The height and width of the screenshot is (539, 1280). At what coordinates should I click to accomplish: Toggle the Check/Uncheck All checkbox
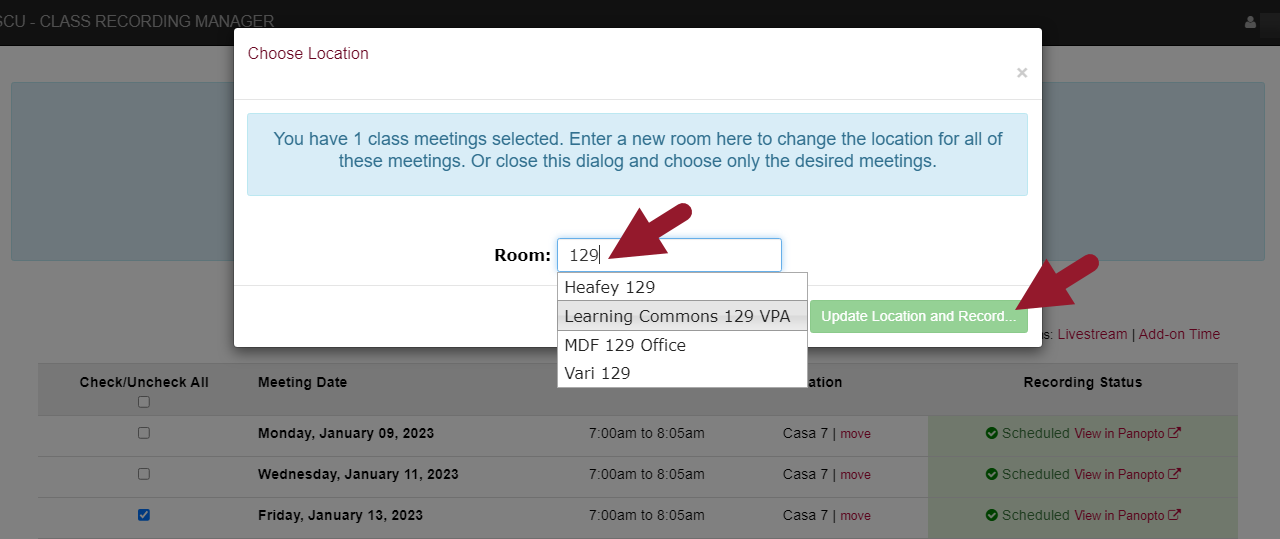pyautogui.click(x=144, y=402)
